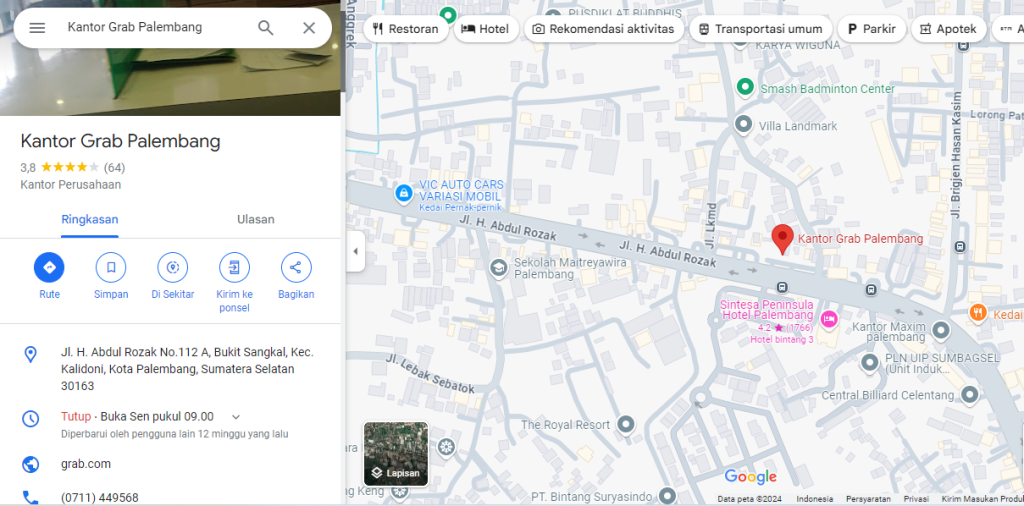This screenshot has width=1024, height=506.
Task: Toggle the Lapisan satellite layer thumbnail
Action: (x=396, y=454)
